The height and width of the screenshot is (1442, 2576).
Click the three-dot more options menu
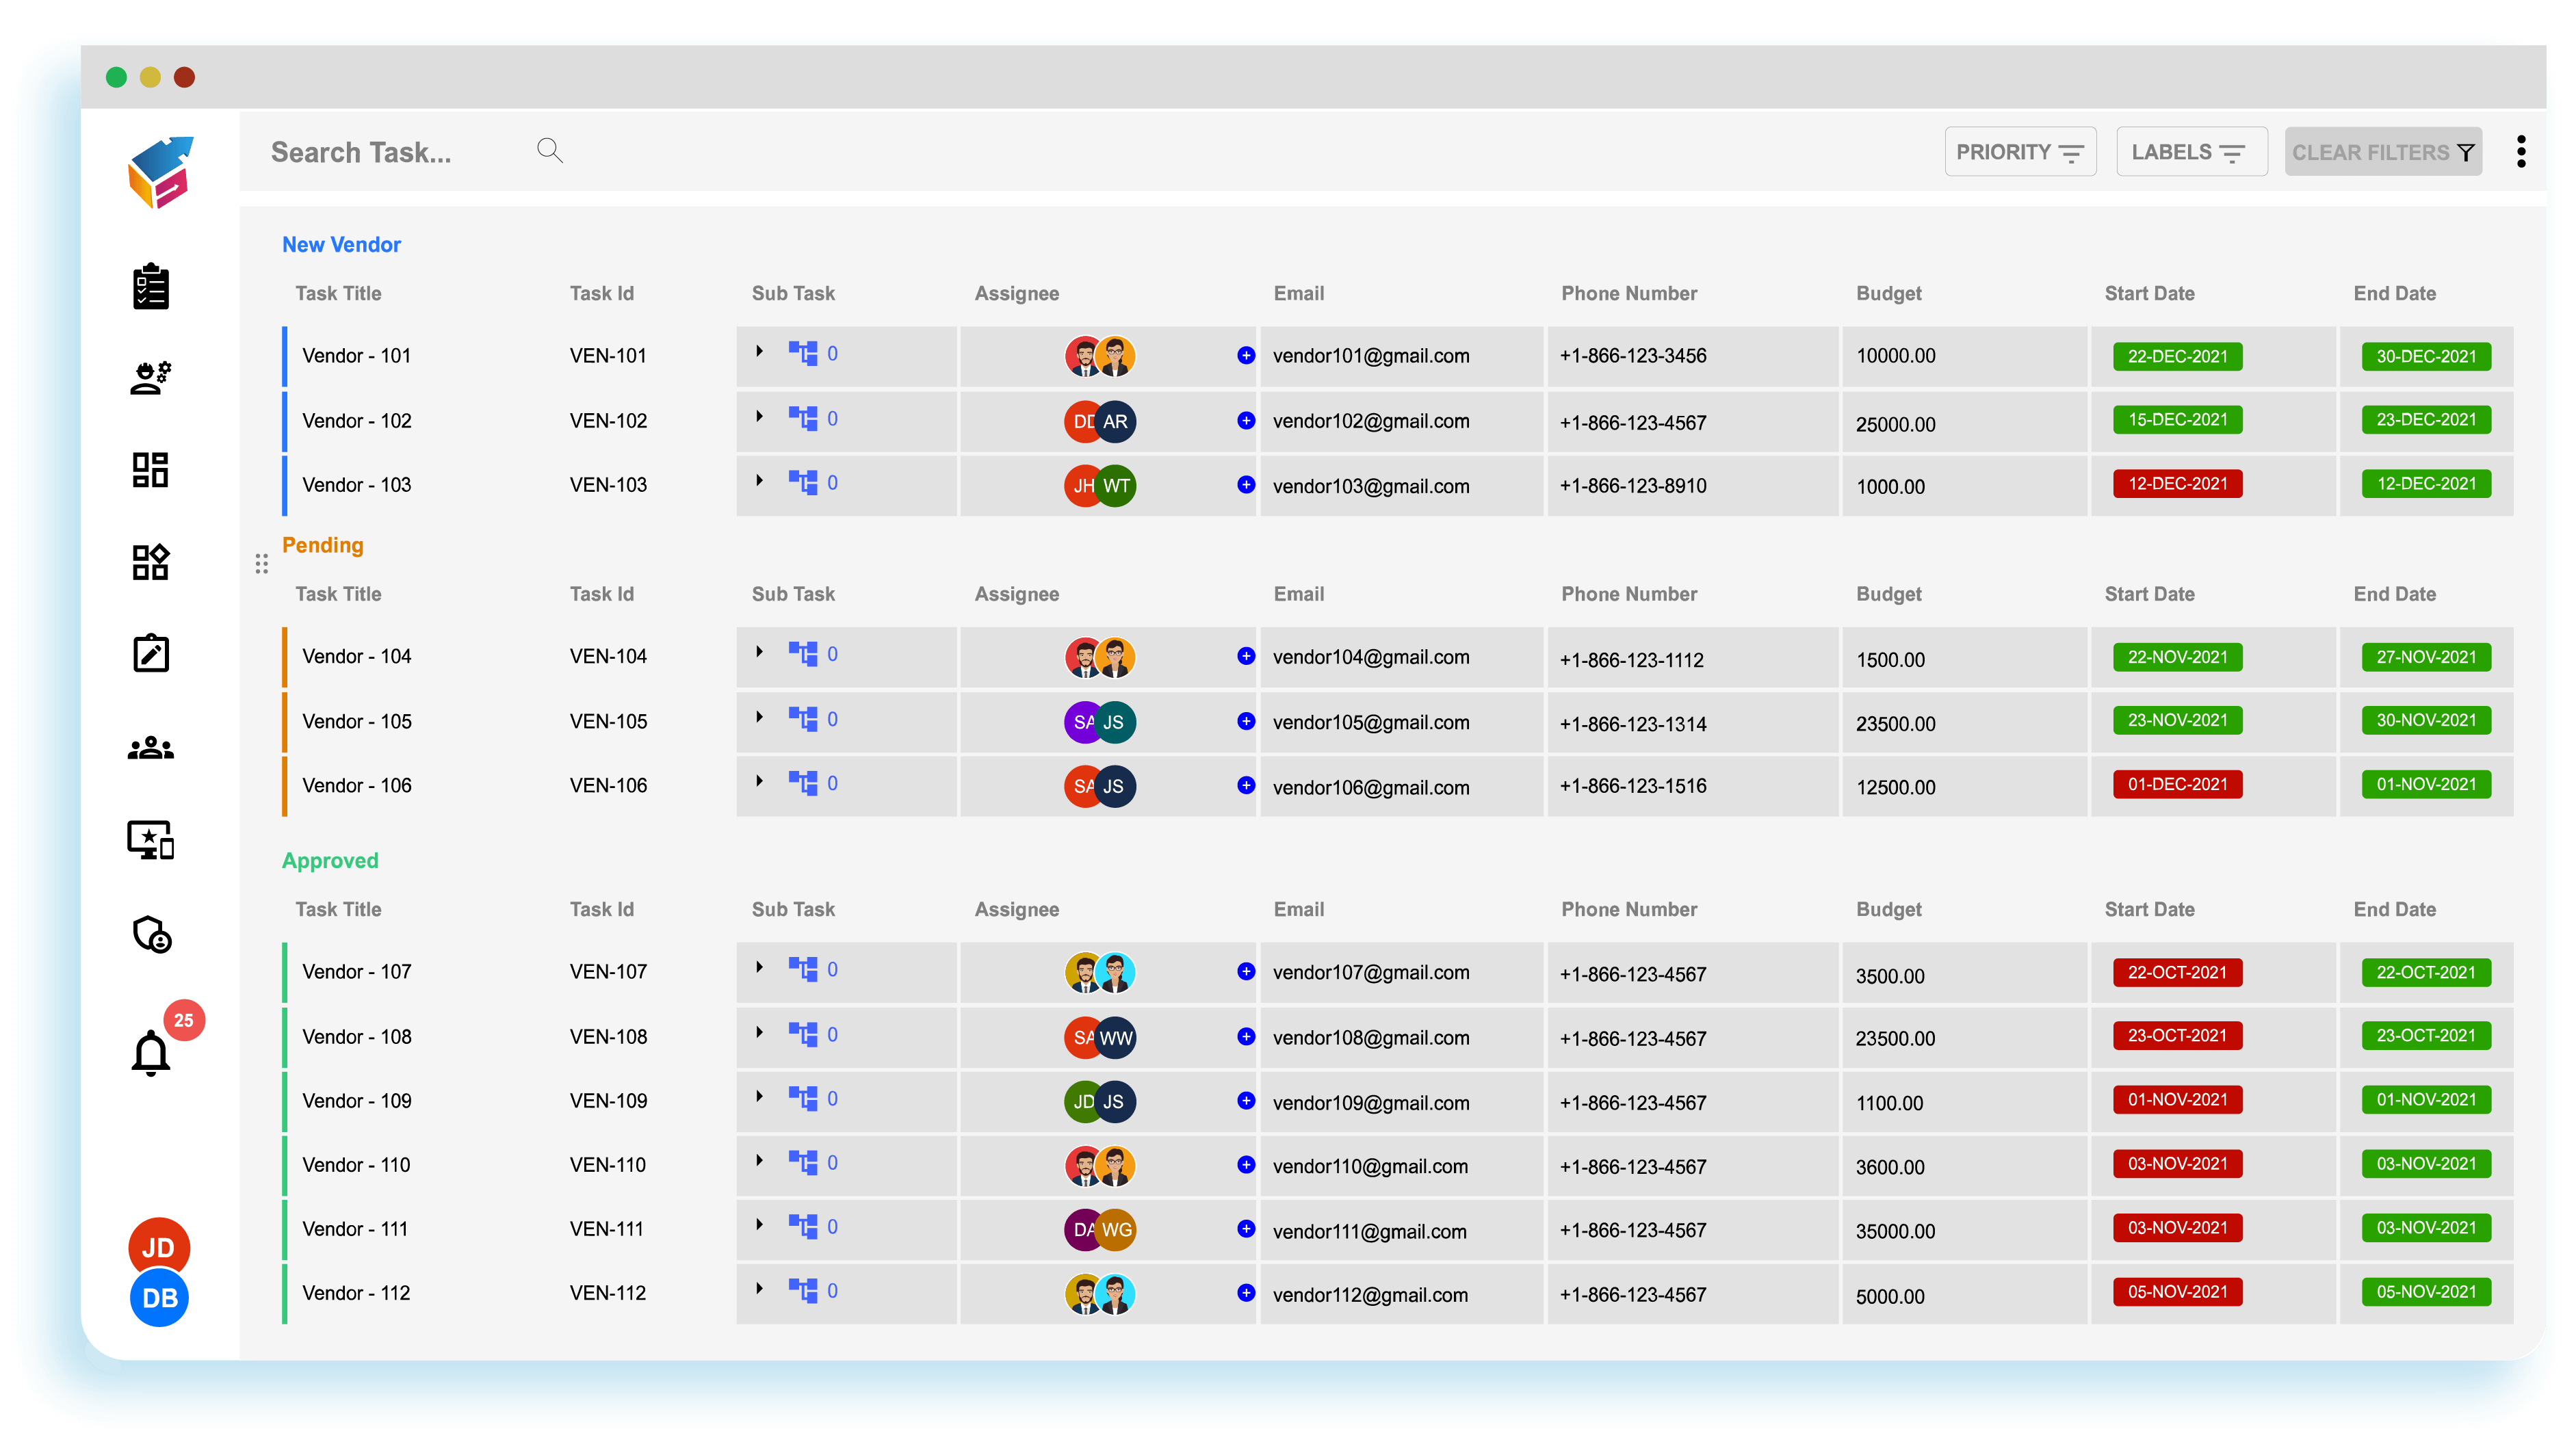tap(2521, 152)
